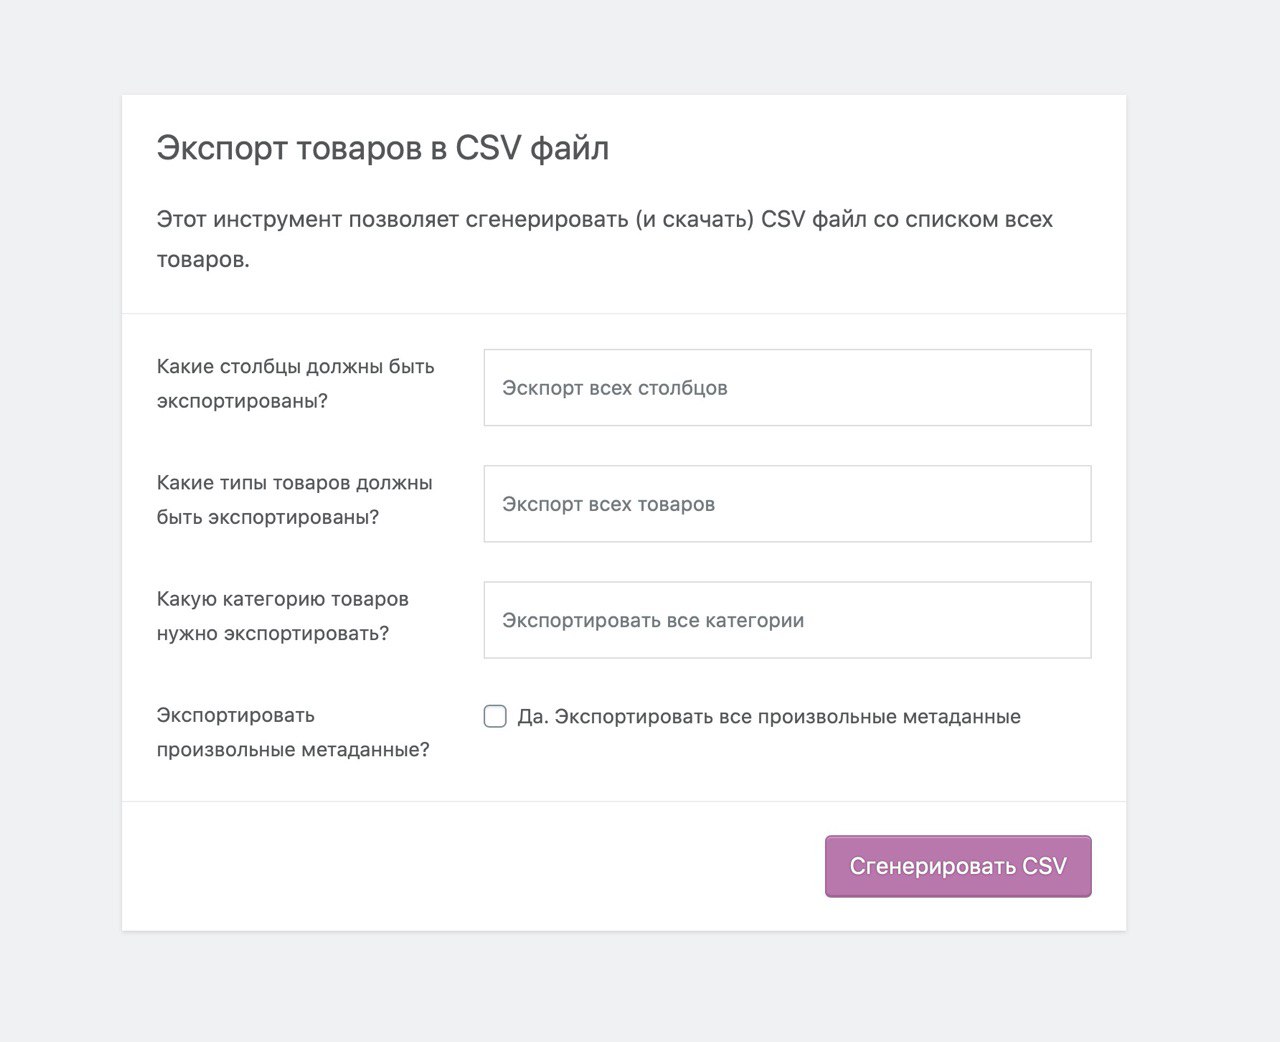1280x1042 pixels.
Task: Click label 'Какие типы товаров должны быть экспортированы?'
Action: (295, 500)
